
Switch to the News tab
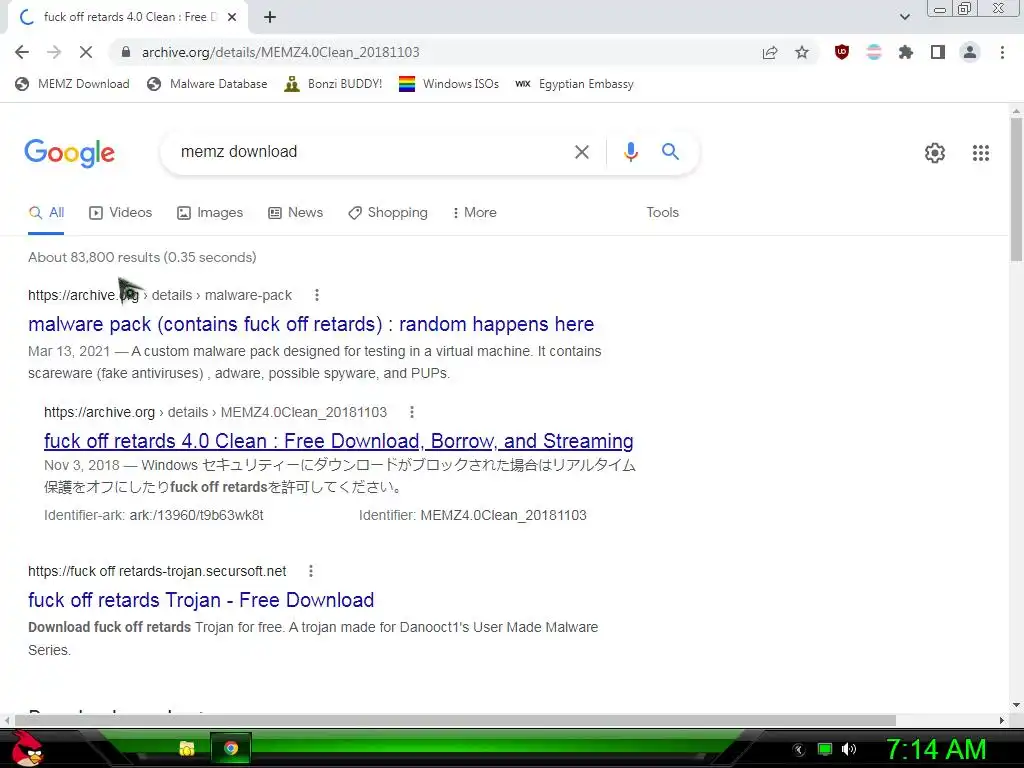(295, 213)
